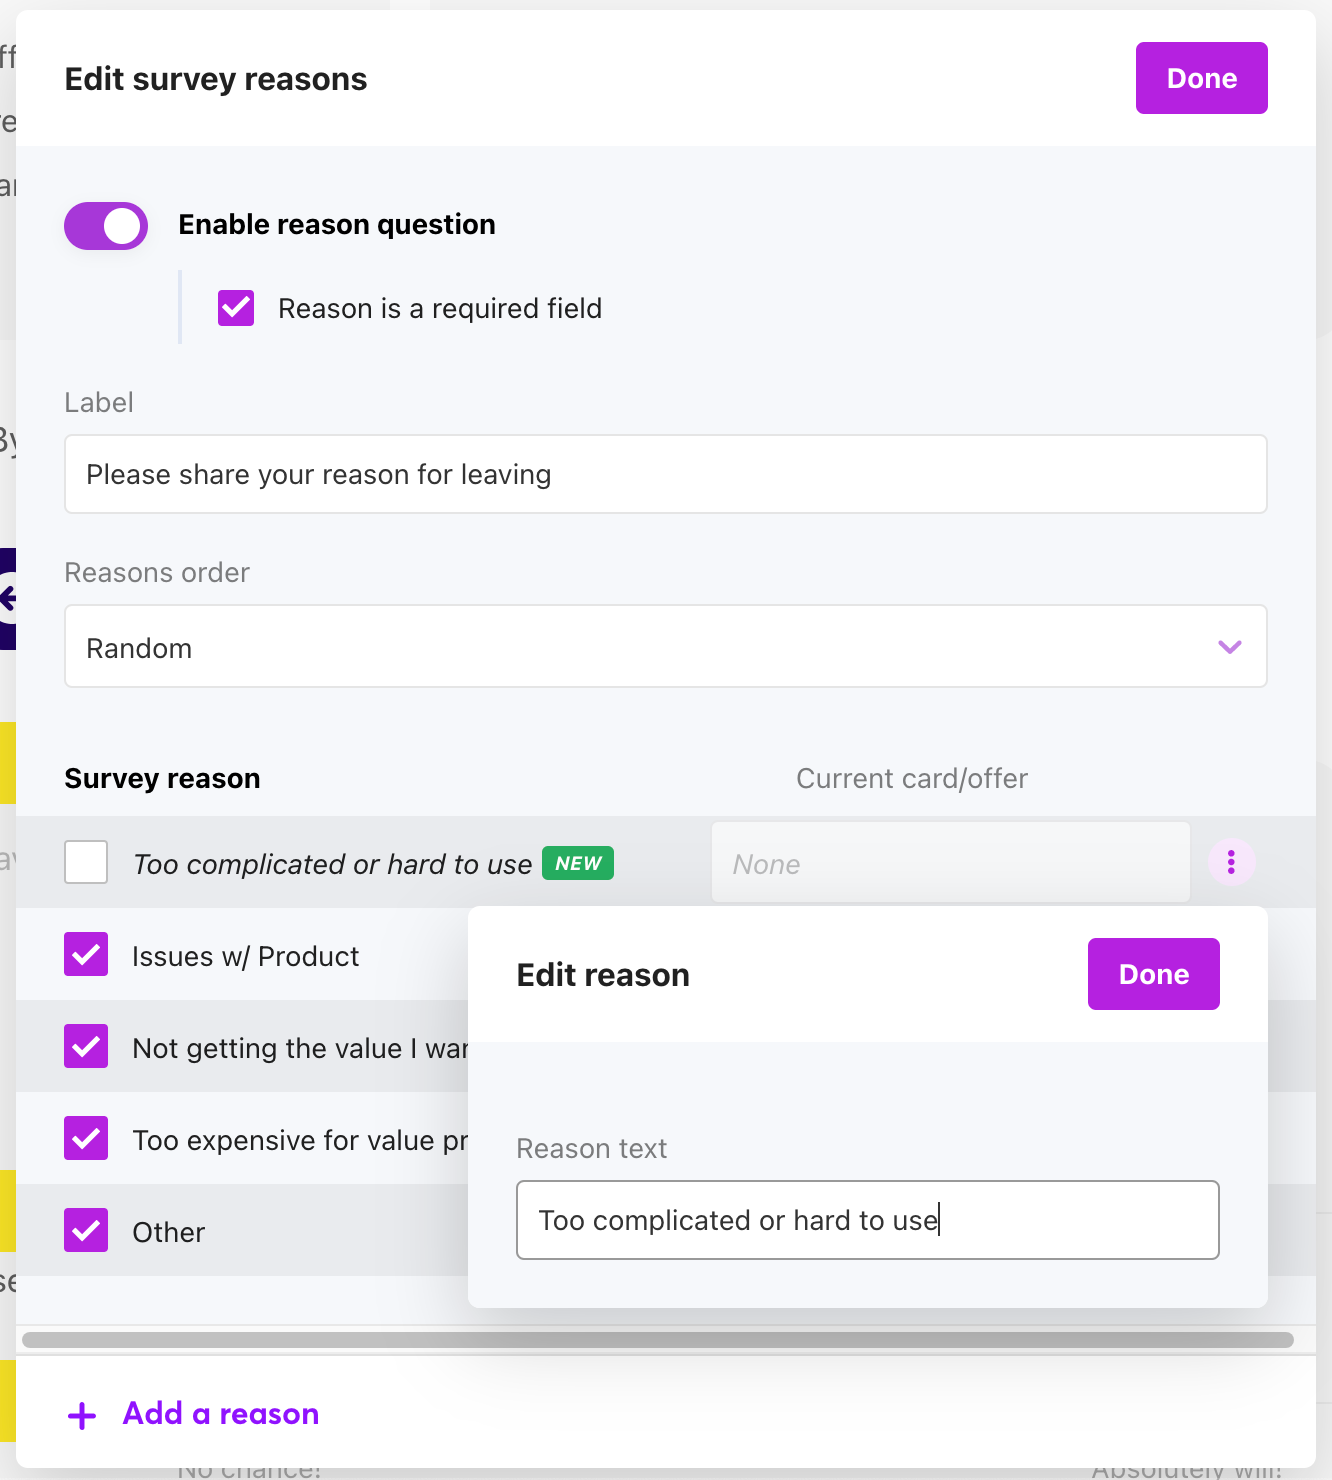Screen dimensions: 1332x1480
Task: Click the Add a reason link
Action: click(x=220, y=1413)
